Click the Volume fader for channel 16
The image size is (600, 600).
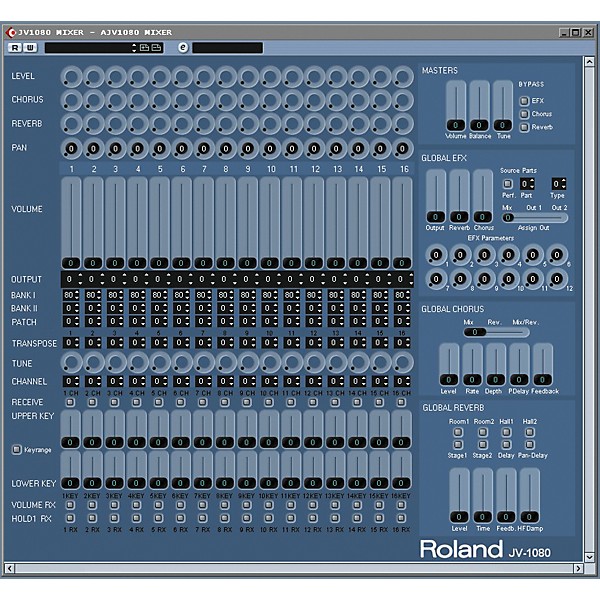click(x=402, y=223)
